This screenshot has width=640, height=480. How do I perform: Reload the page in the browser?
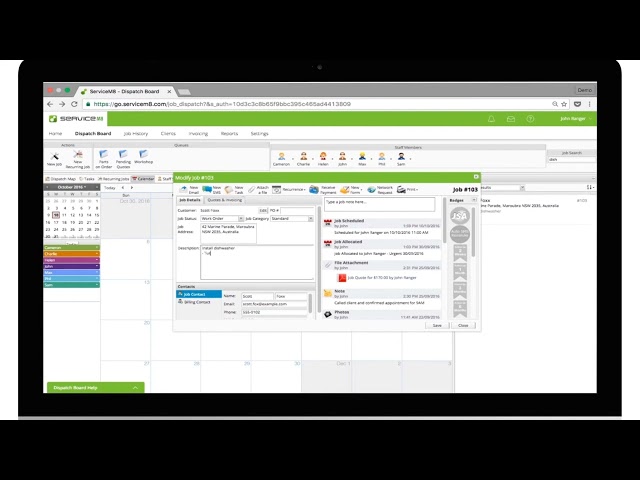point(74,104)
